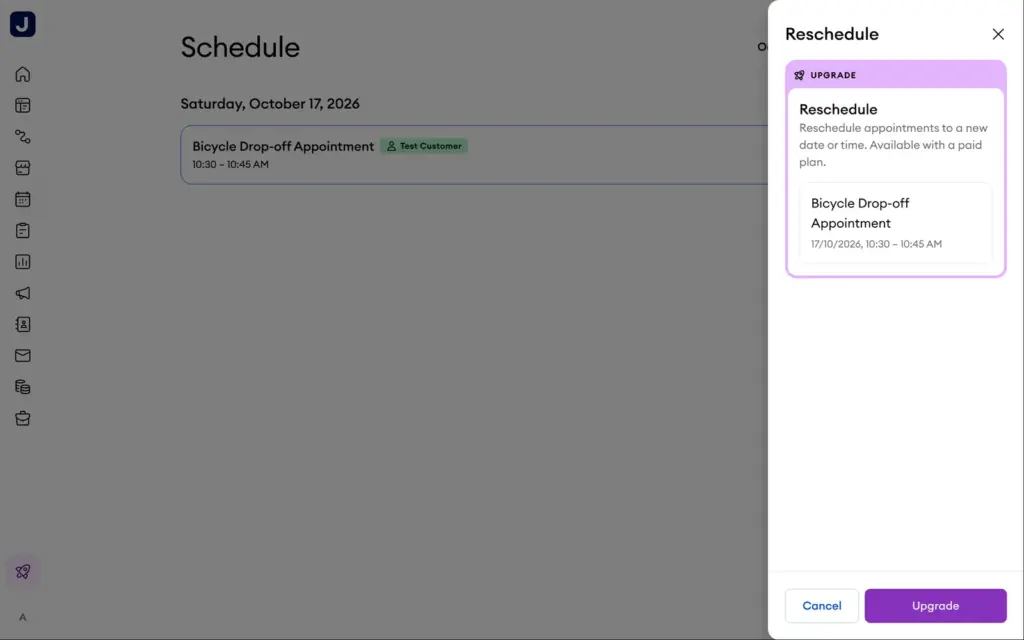Screen dimensions: 1024x640
Task: Select the Bicycle Drop-off Appointment schedule entry
Action: point(474,155)
